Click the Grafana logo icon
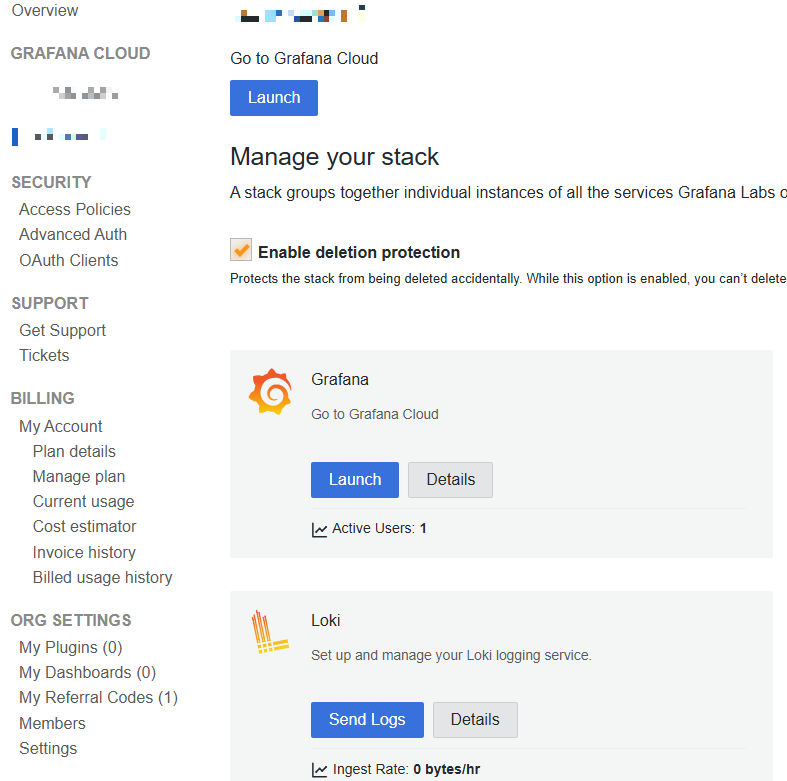Viewport: 787px width, 781px height. pos(271,392)
